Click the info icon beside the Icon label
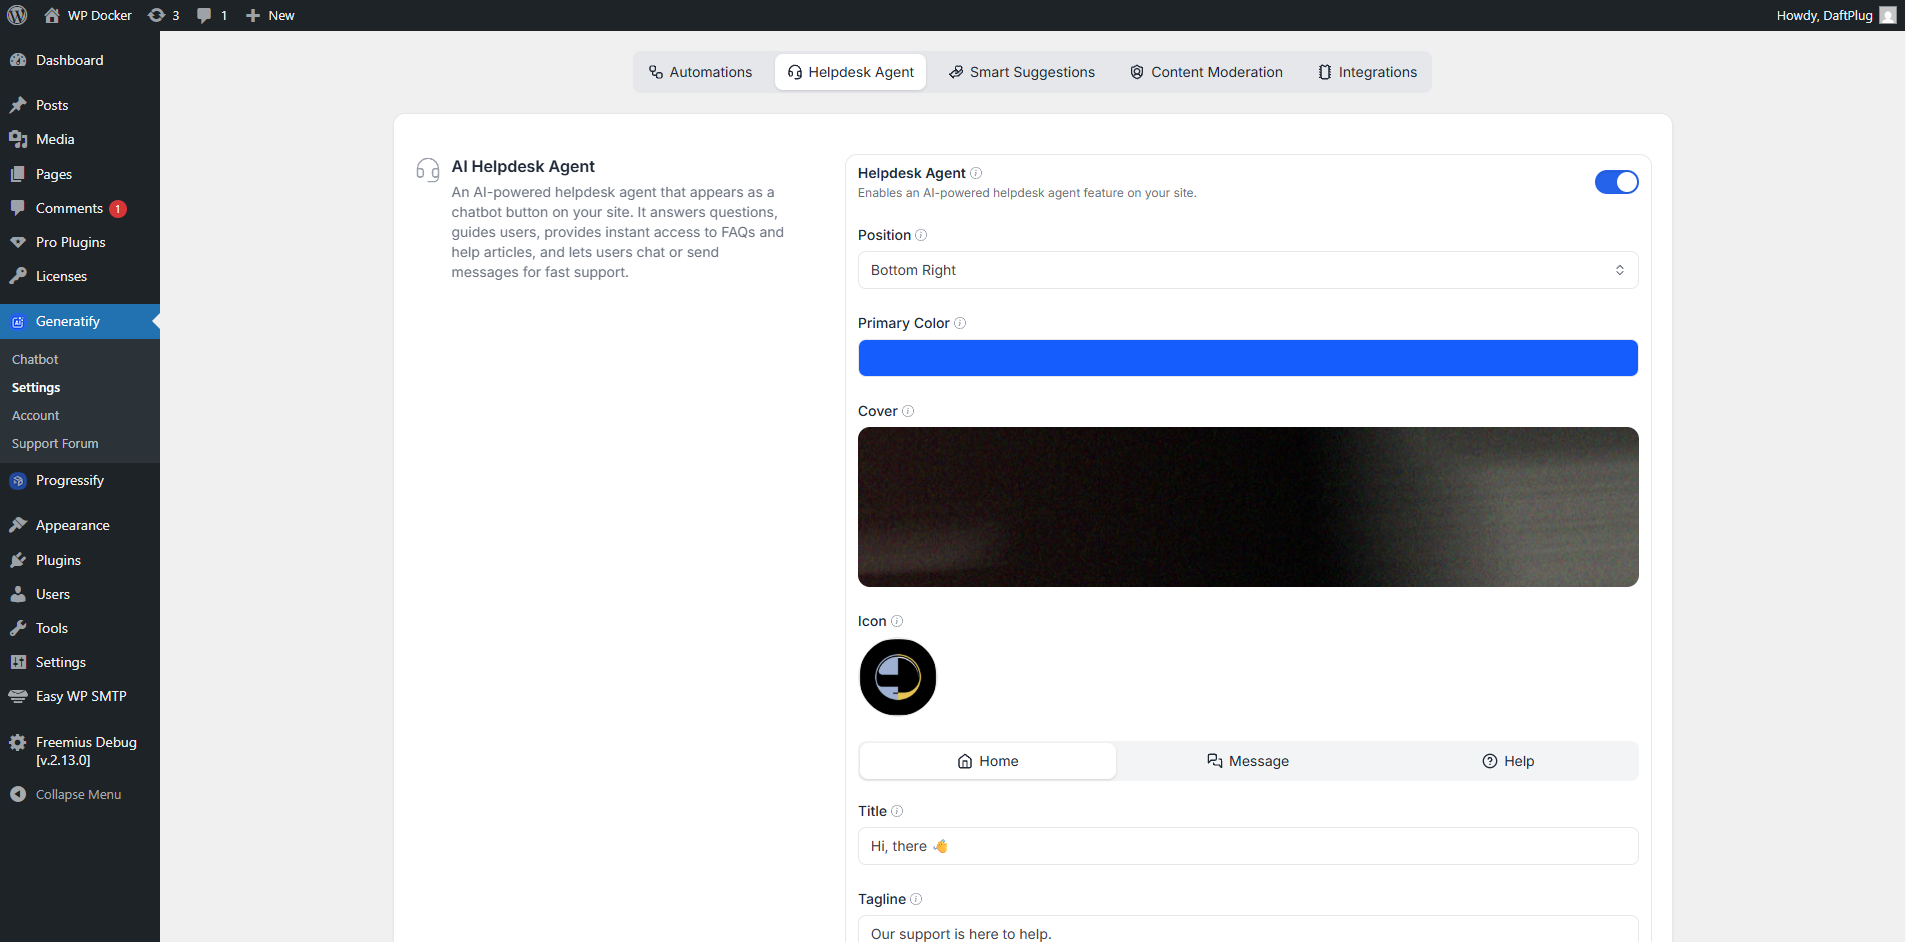1907x942 pixels. [897, 621]
